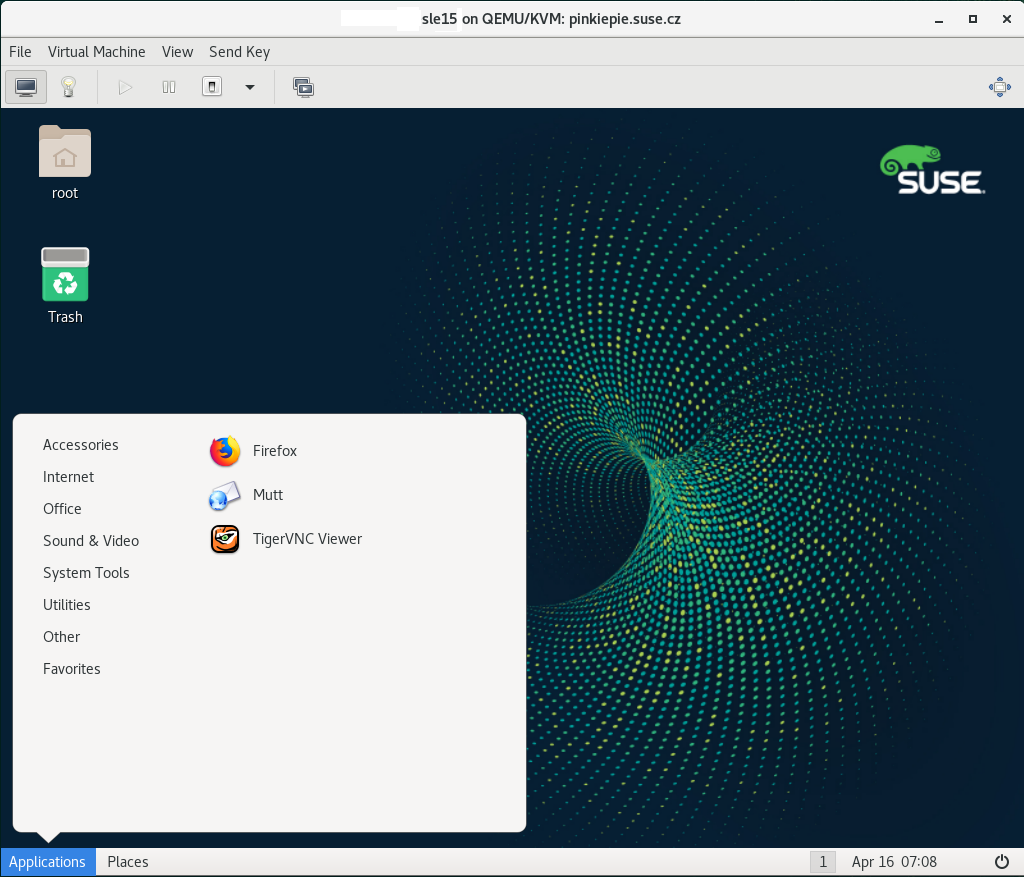Screen dimensions: 1024x877
Task: Click the shut down guest button
Action: pos(211,87)
